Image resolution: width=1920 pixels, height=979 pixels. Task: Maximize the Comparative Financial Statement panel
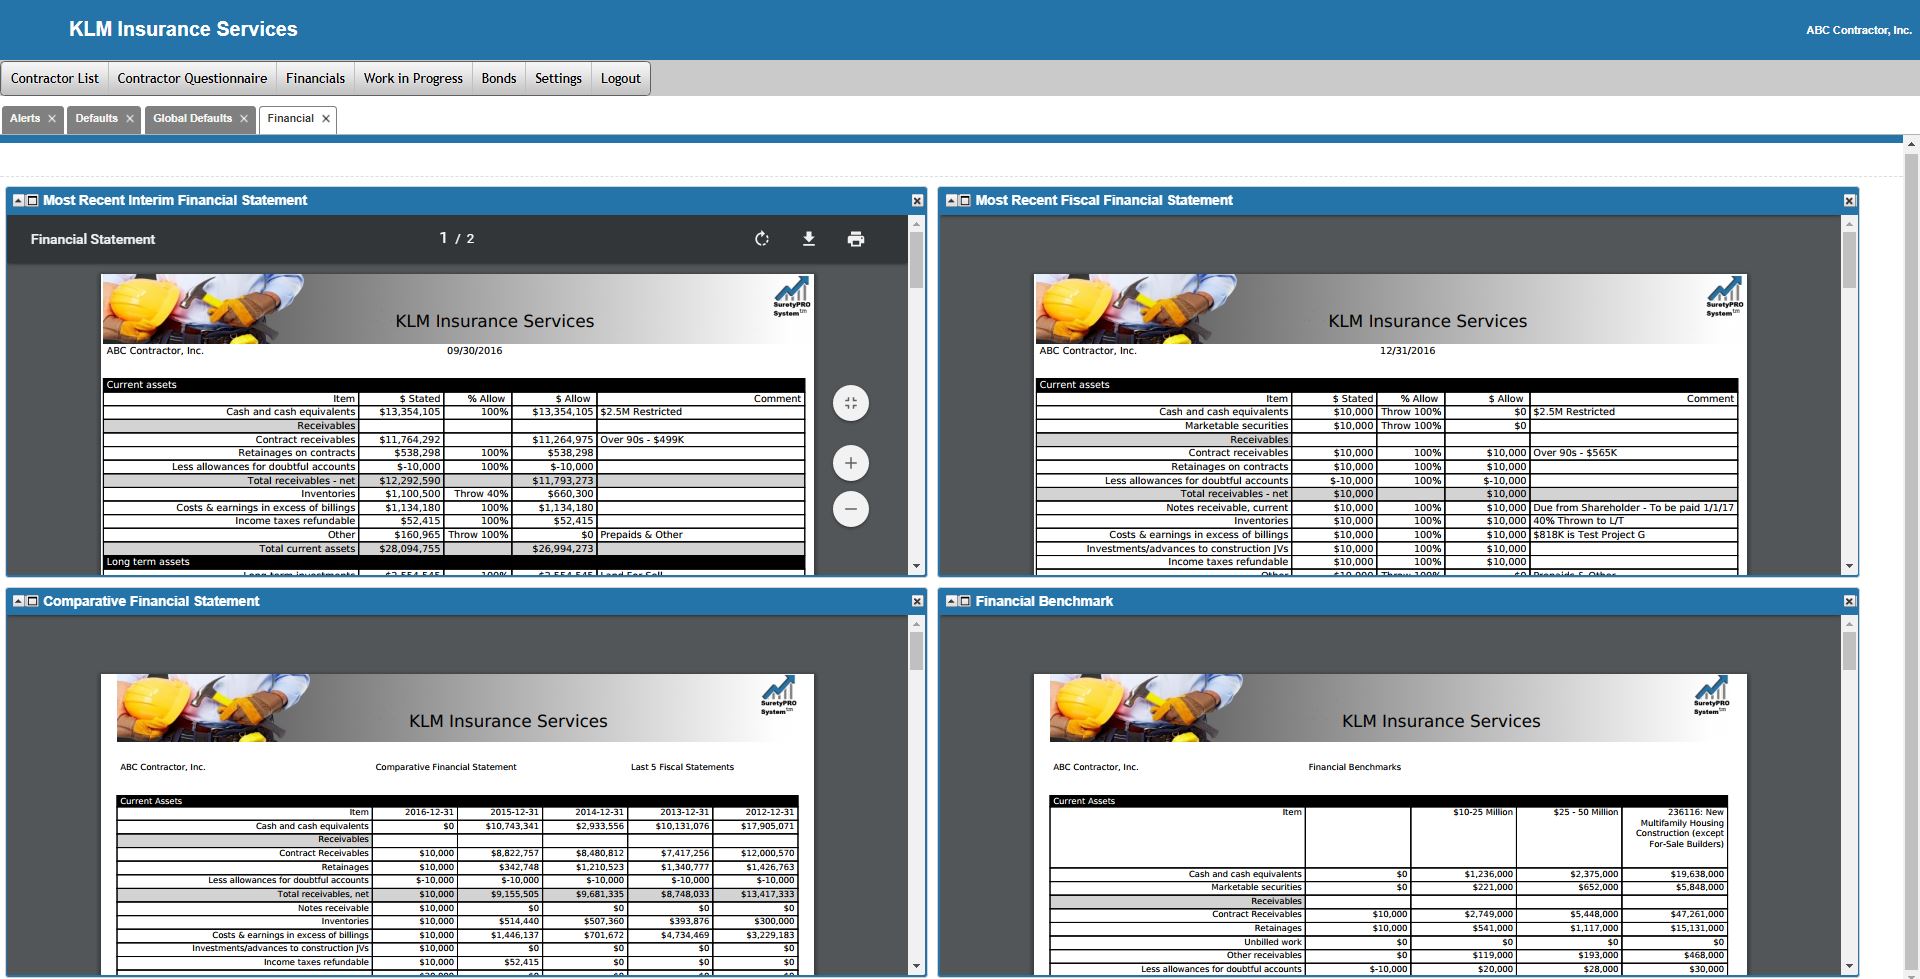pos(32,601)
